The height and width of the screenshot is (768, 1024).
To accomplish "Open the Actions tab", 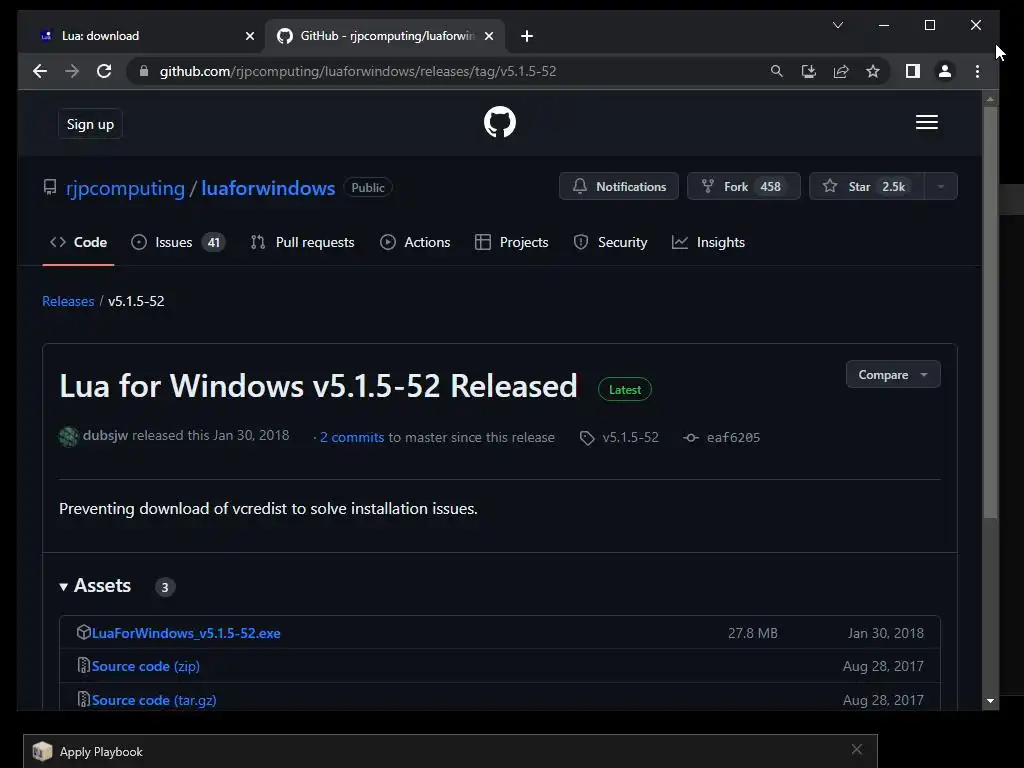I will click(x=415, y=242).
